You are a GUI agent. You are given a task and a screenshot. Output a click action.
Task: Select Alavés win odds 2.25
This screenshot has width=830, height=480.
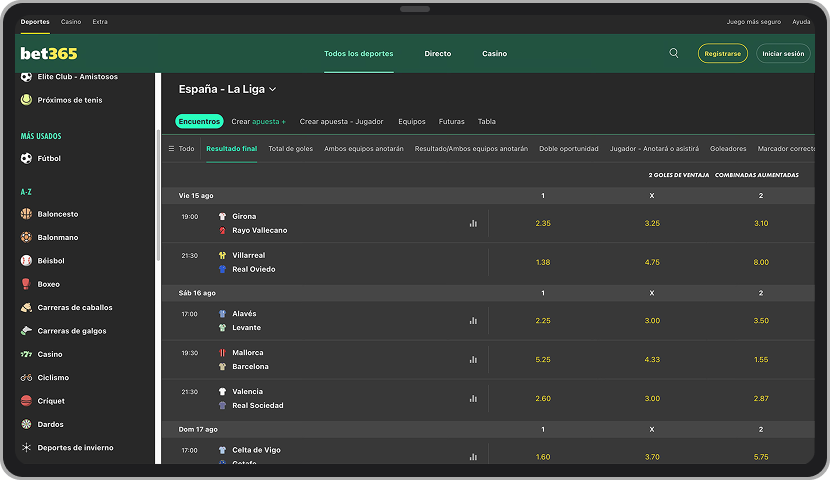click(x=543, y=321)
